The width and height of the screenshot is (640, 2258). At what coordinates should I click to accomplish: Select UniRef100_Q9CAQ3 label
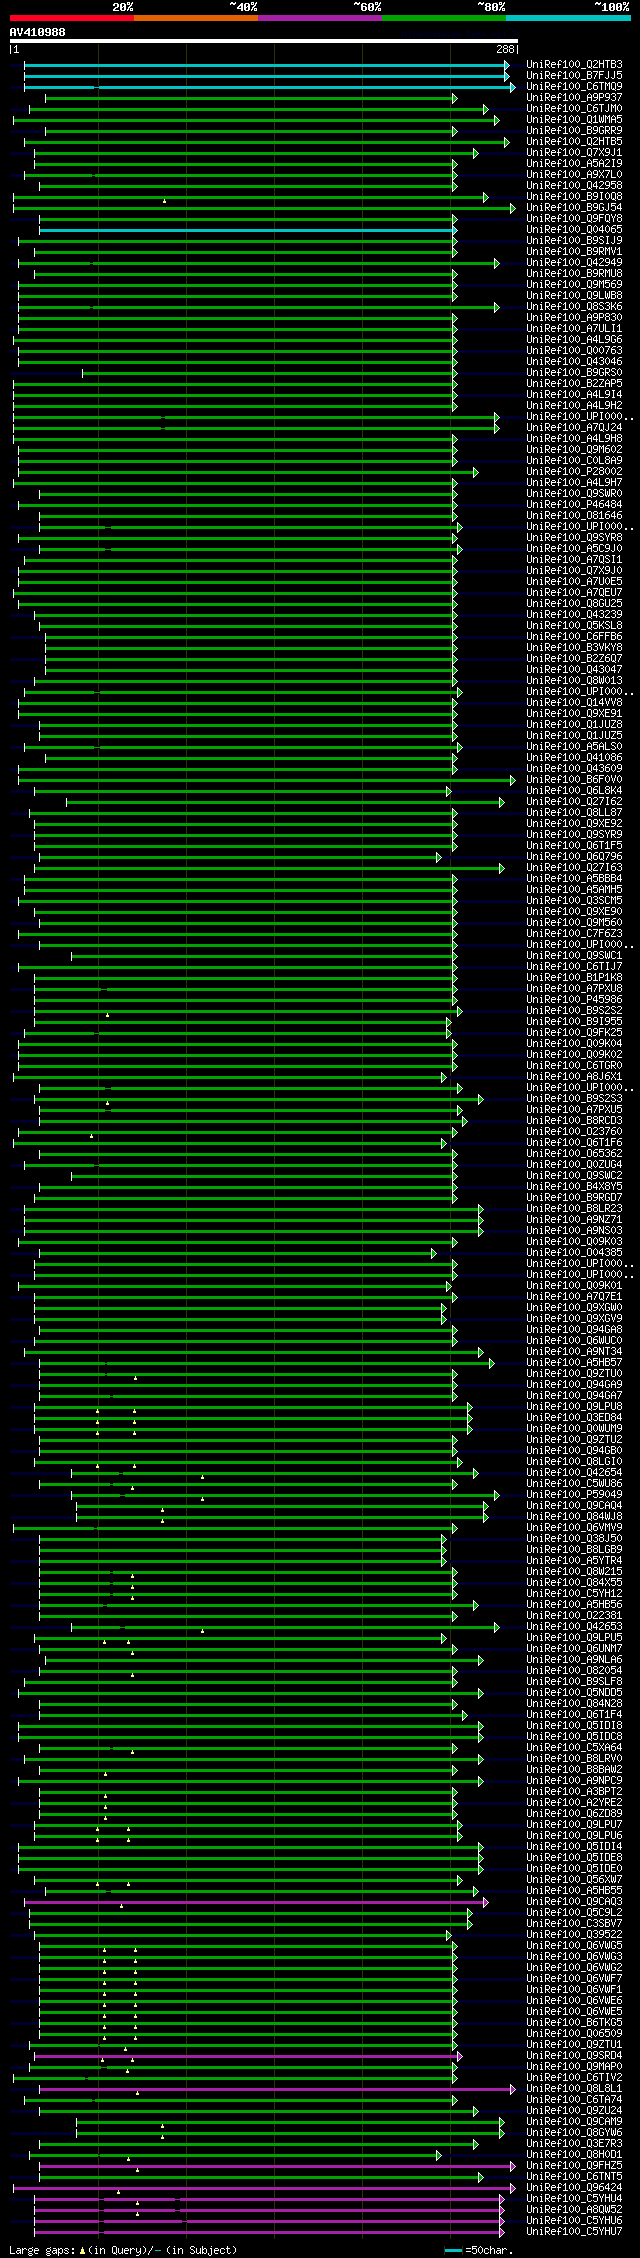(x=574, y=1902)
